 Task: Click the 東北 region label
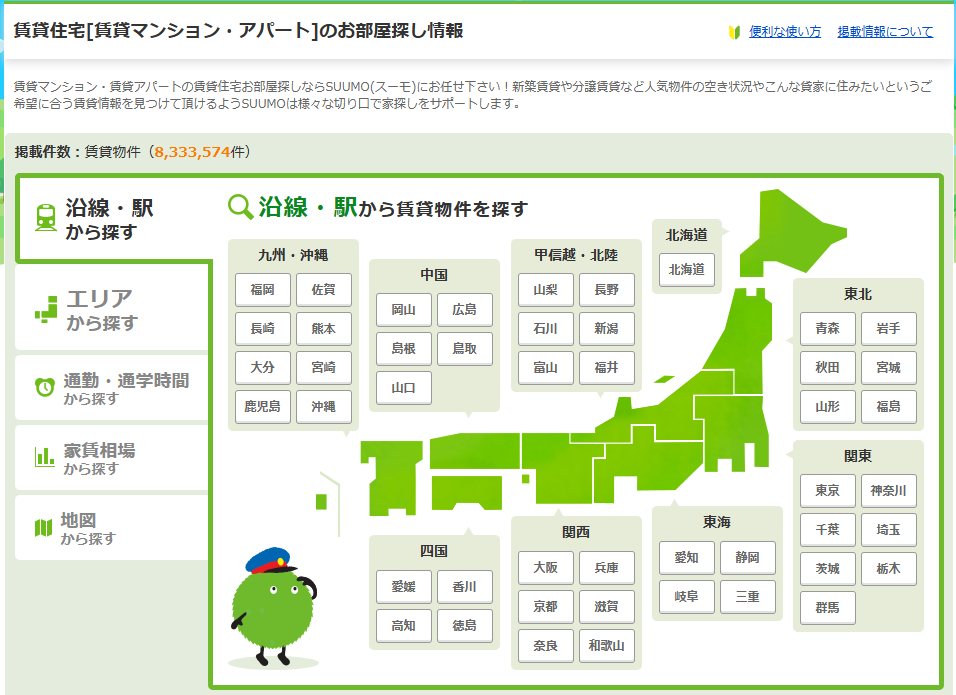(858, 294)
